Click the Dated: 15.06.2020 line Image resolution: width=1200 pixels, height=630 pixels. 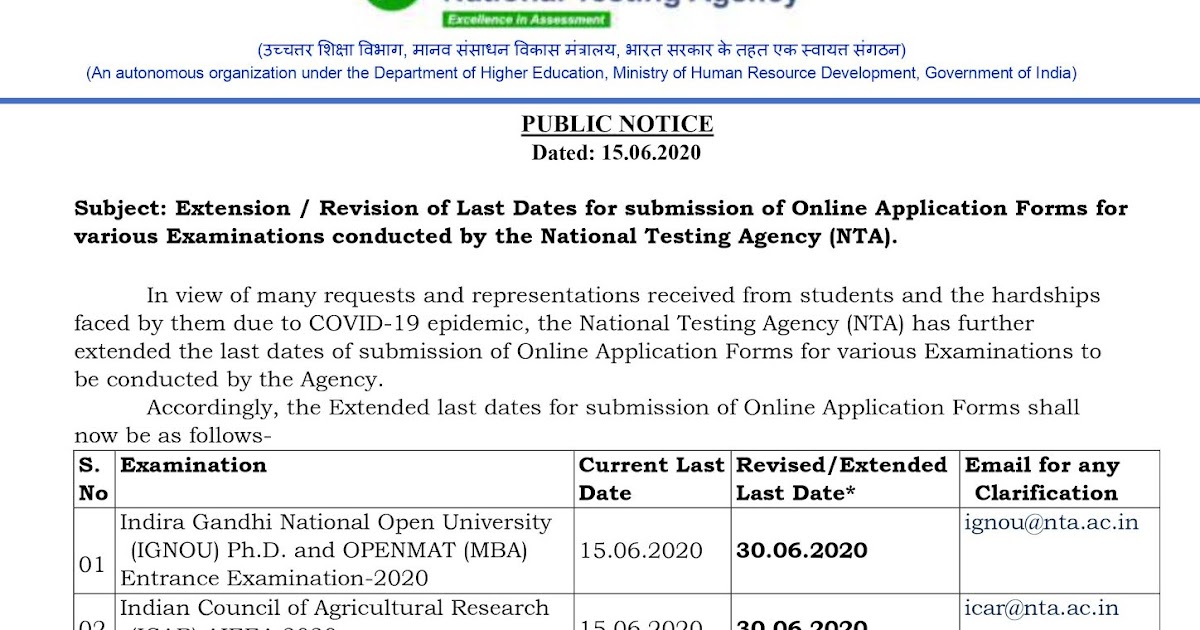click(x=617, y=152)
